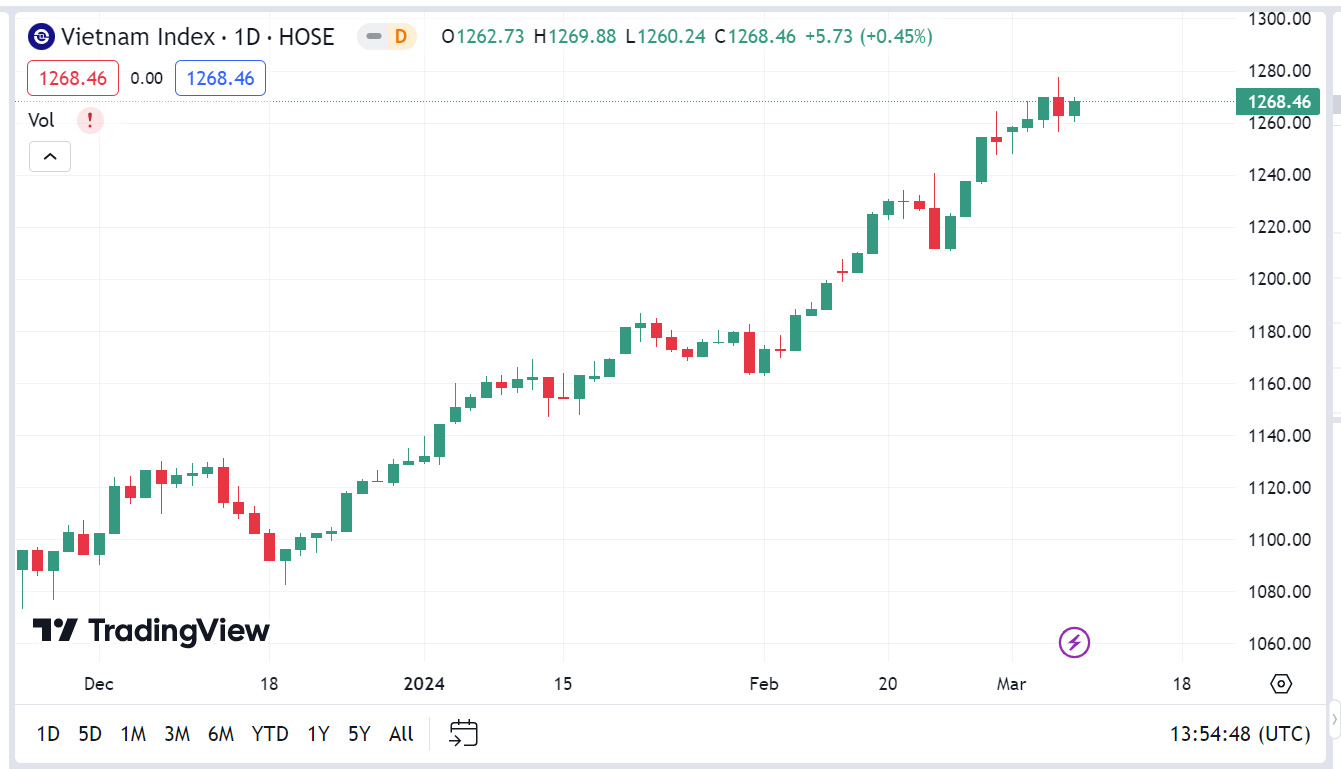The height and width of the screenshot is (769, 1341).
Task: Click the green 1268.46 price axis label
Action: pyautogui.click(x=1279, y=102)
